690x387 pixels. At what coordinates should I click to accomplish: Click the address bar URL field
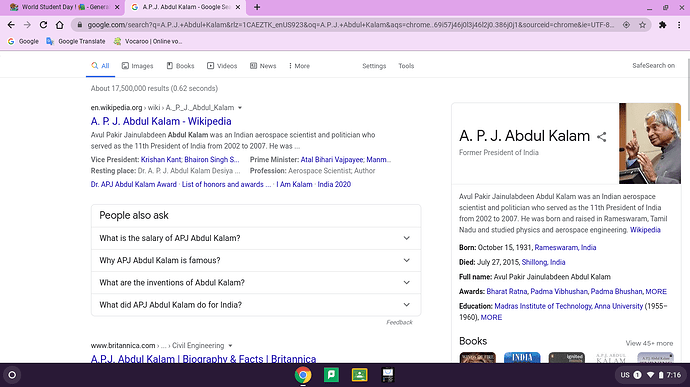coord(350,25)
